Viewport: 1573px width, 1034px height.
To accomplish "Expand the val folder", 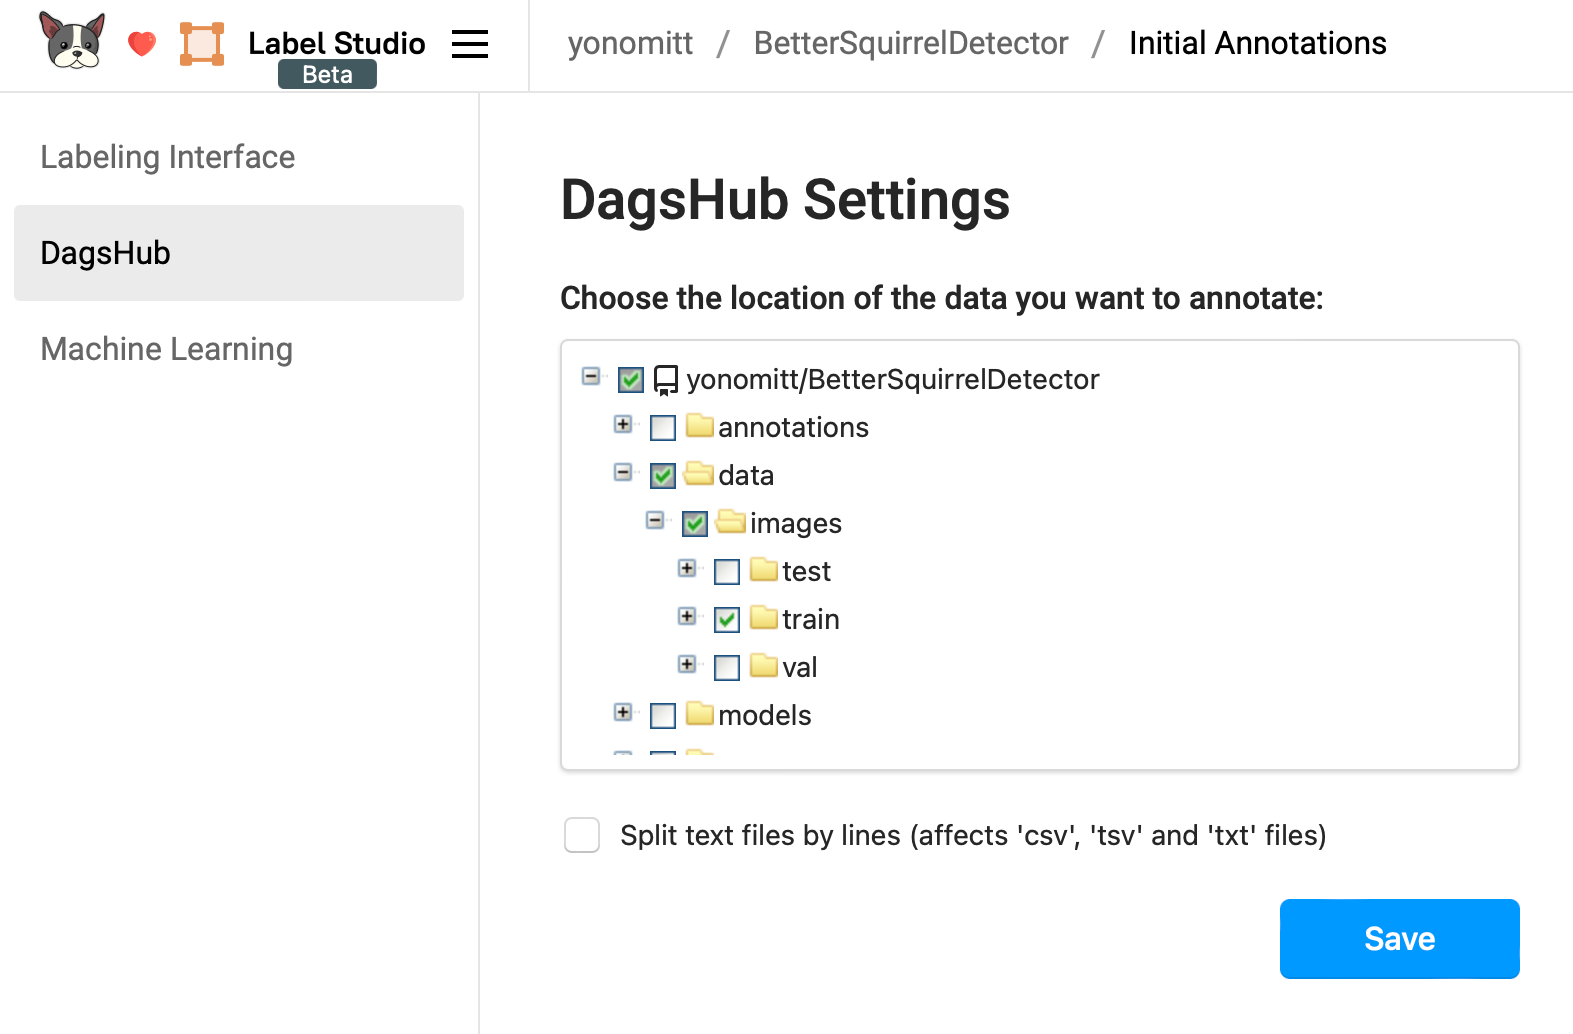I will click(687, 664).
